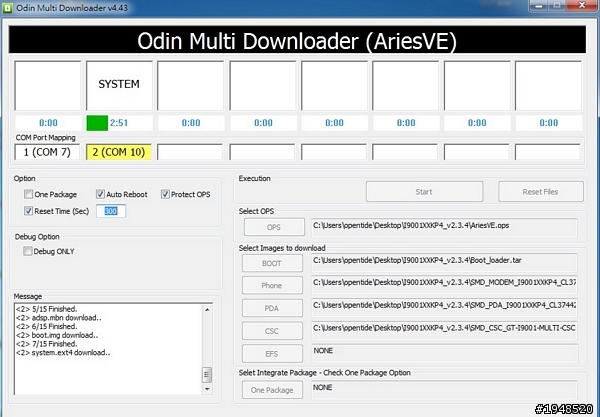600x417 pixels.
Task: Click the OPS file select button
Action: [274, 227]
